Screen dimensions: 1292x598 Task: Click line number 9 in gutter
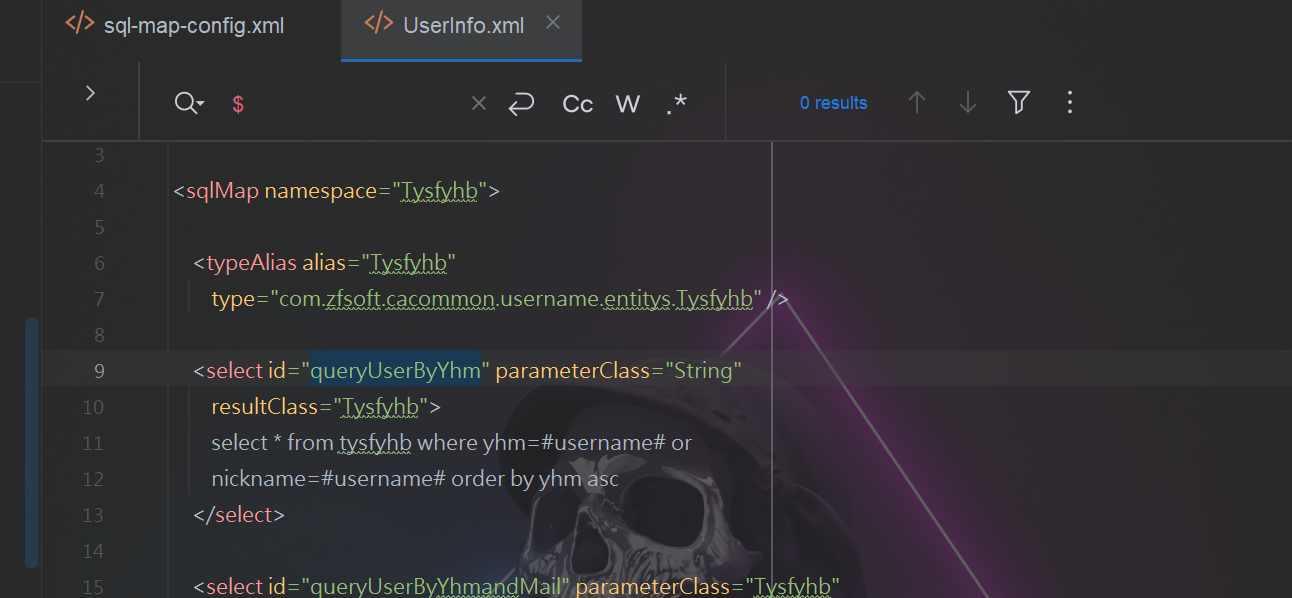pos(98,371)
